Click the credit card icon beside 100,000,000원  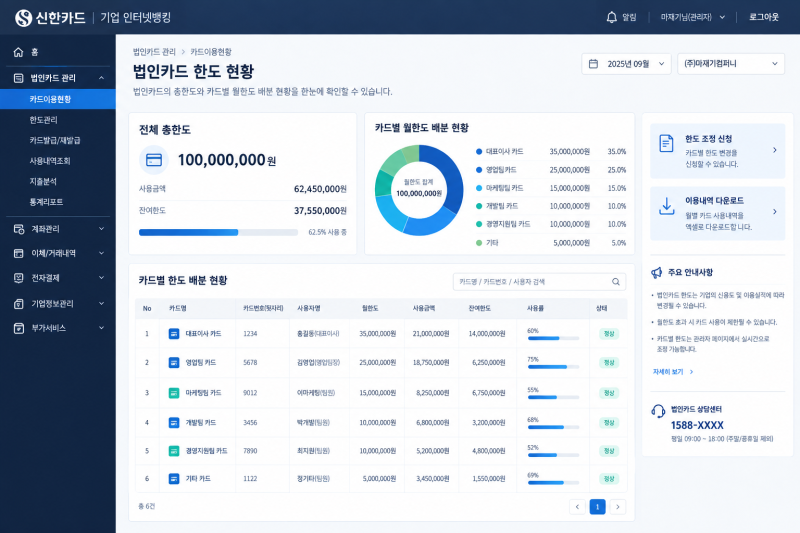click(x=154, y=160)
